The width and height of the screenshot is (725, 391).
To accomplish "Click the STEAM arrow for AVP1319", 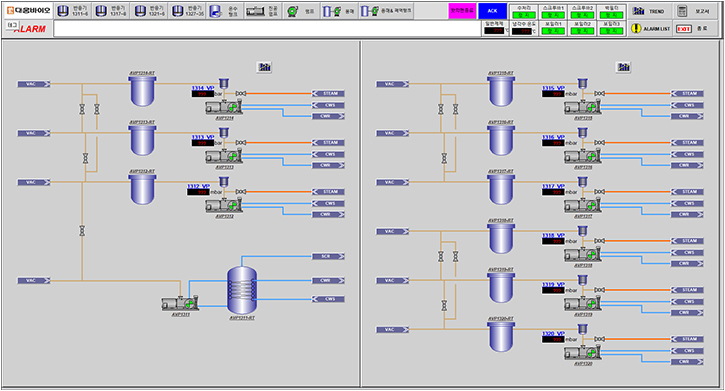I will (x=687, y=290).
